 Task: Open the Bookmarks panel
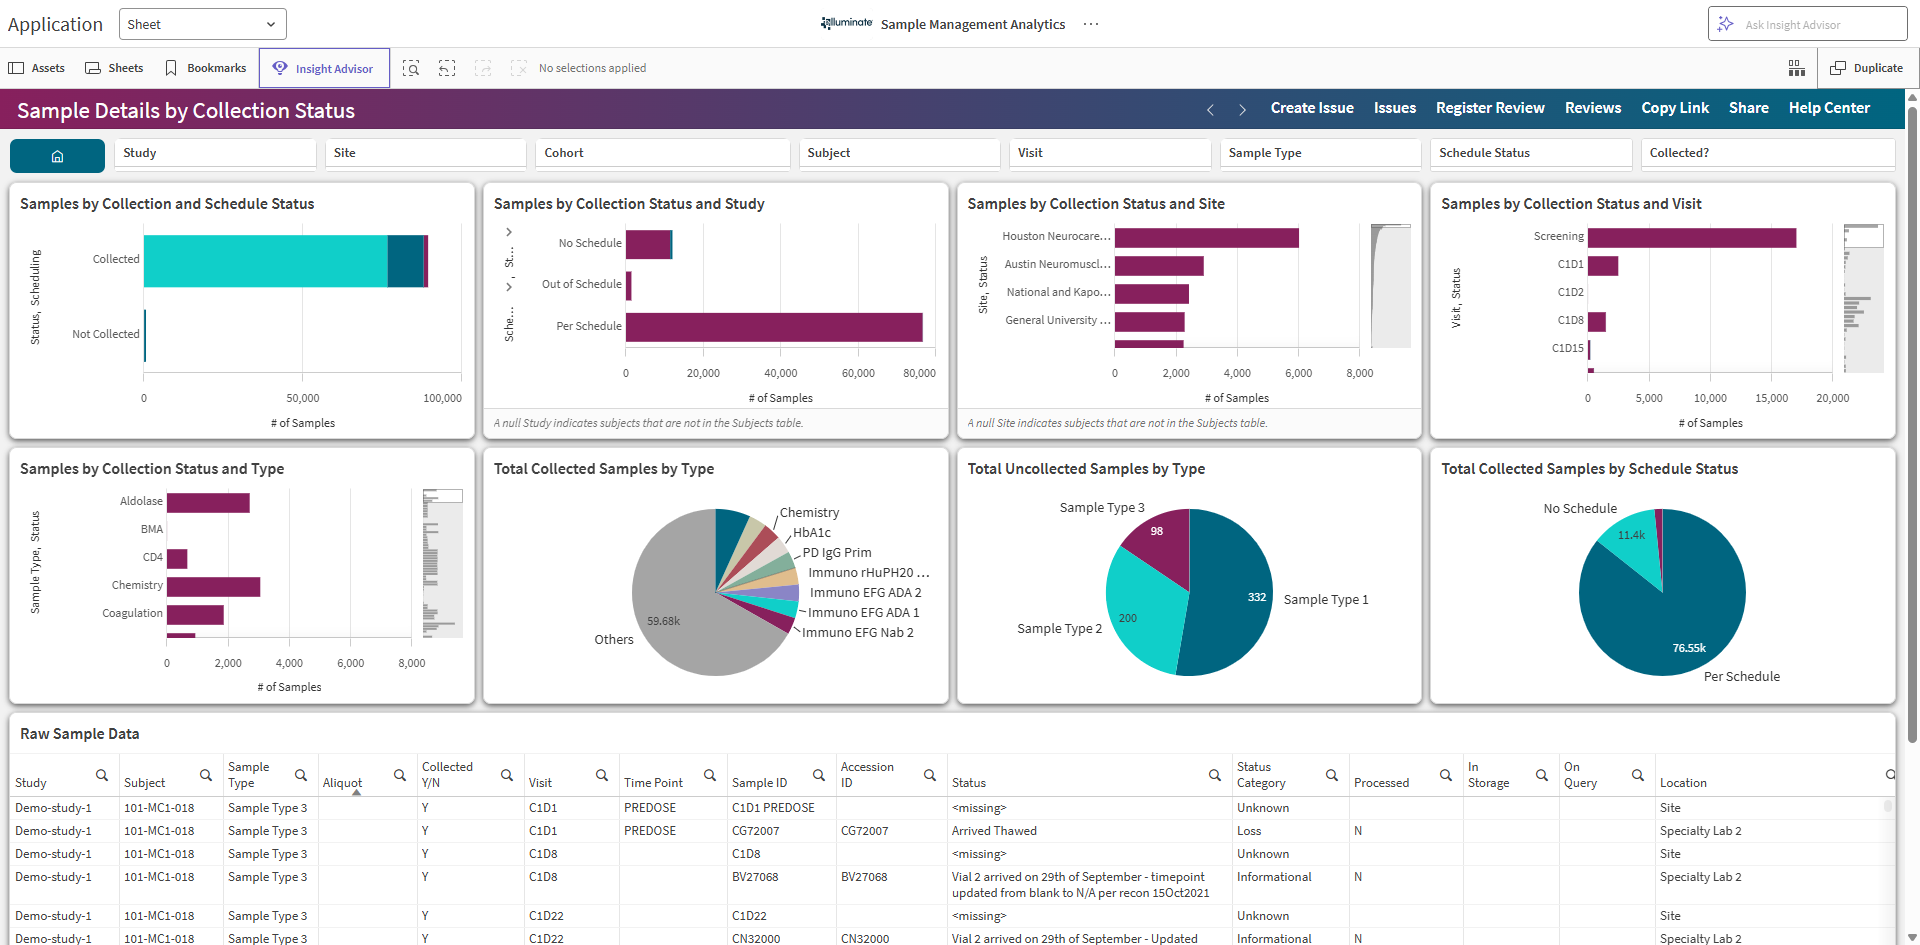pyautogui.click(x=205, y=68)
